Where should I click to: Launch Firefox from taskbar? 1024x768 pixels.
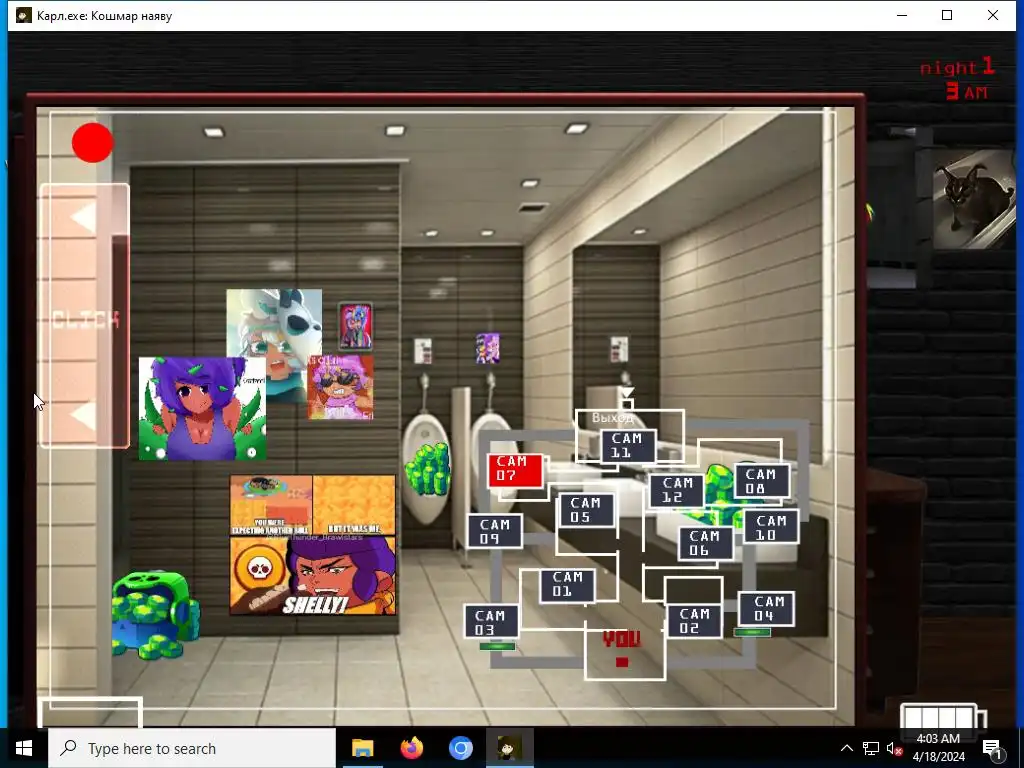[411, 748]
